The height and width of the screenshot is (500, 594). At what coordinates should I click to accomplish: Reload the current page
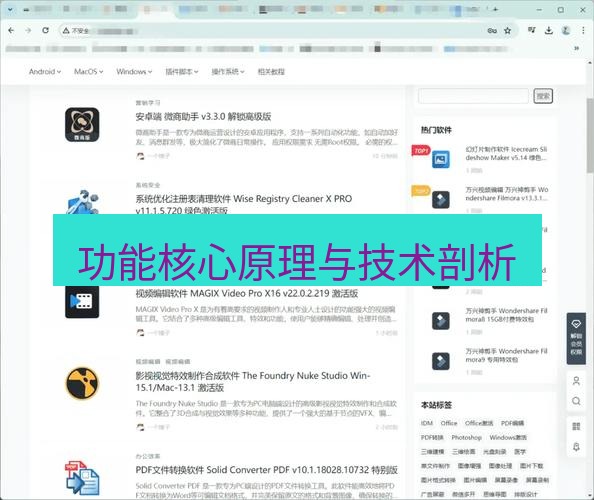click(x=45, y=30)
